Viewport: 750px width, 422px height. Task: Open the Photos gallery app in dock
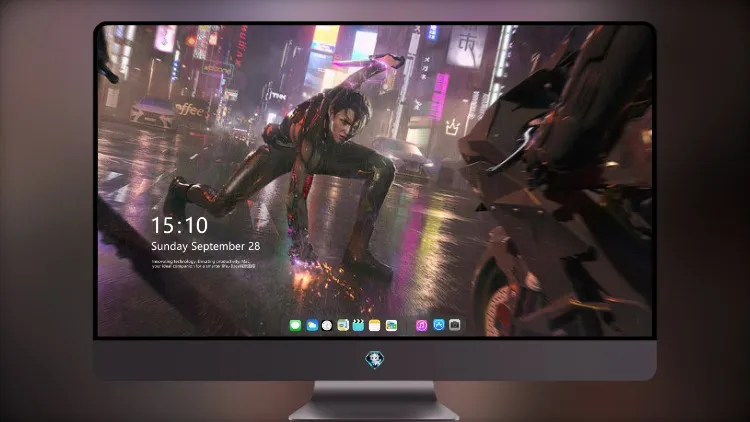[x=391, y=326]
